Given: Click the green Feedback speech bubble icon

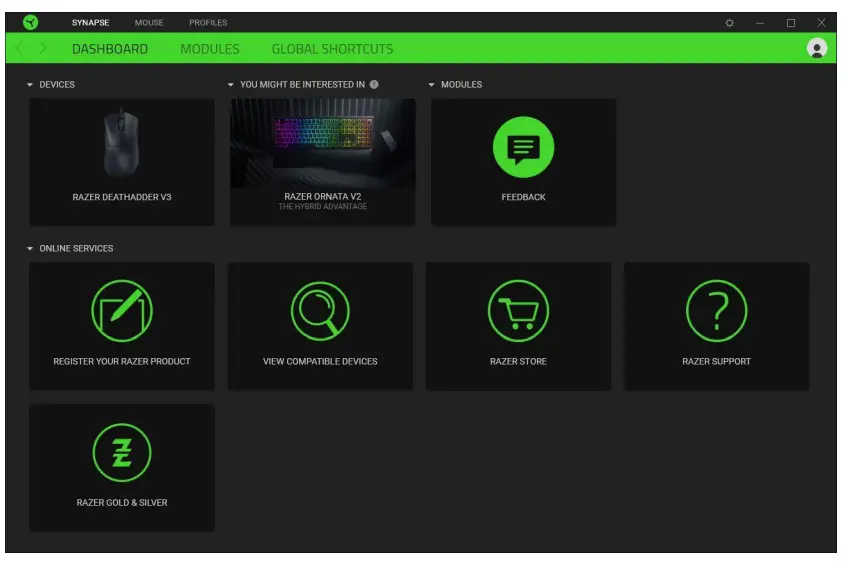Looking at the screenshot, I should (523, 147).
